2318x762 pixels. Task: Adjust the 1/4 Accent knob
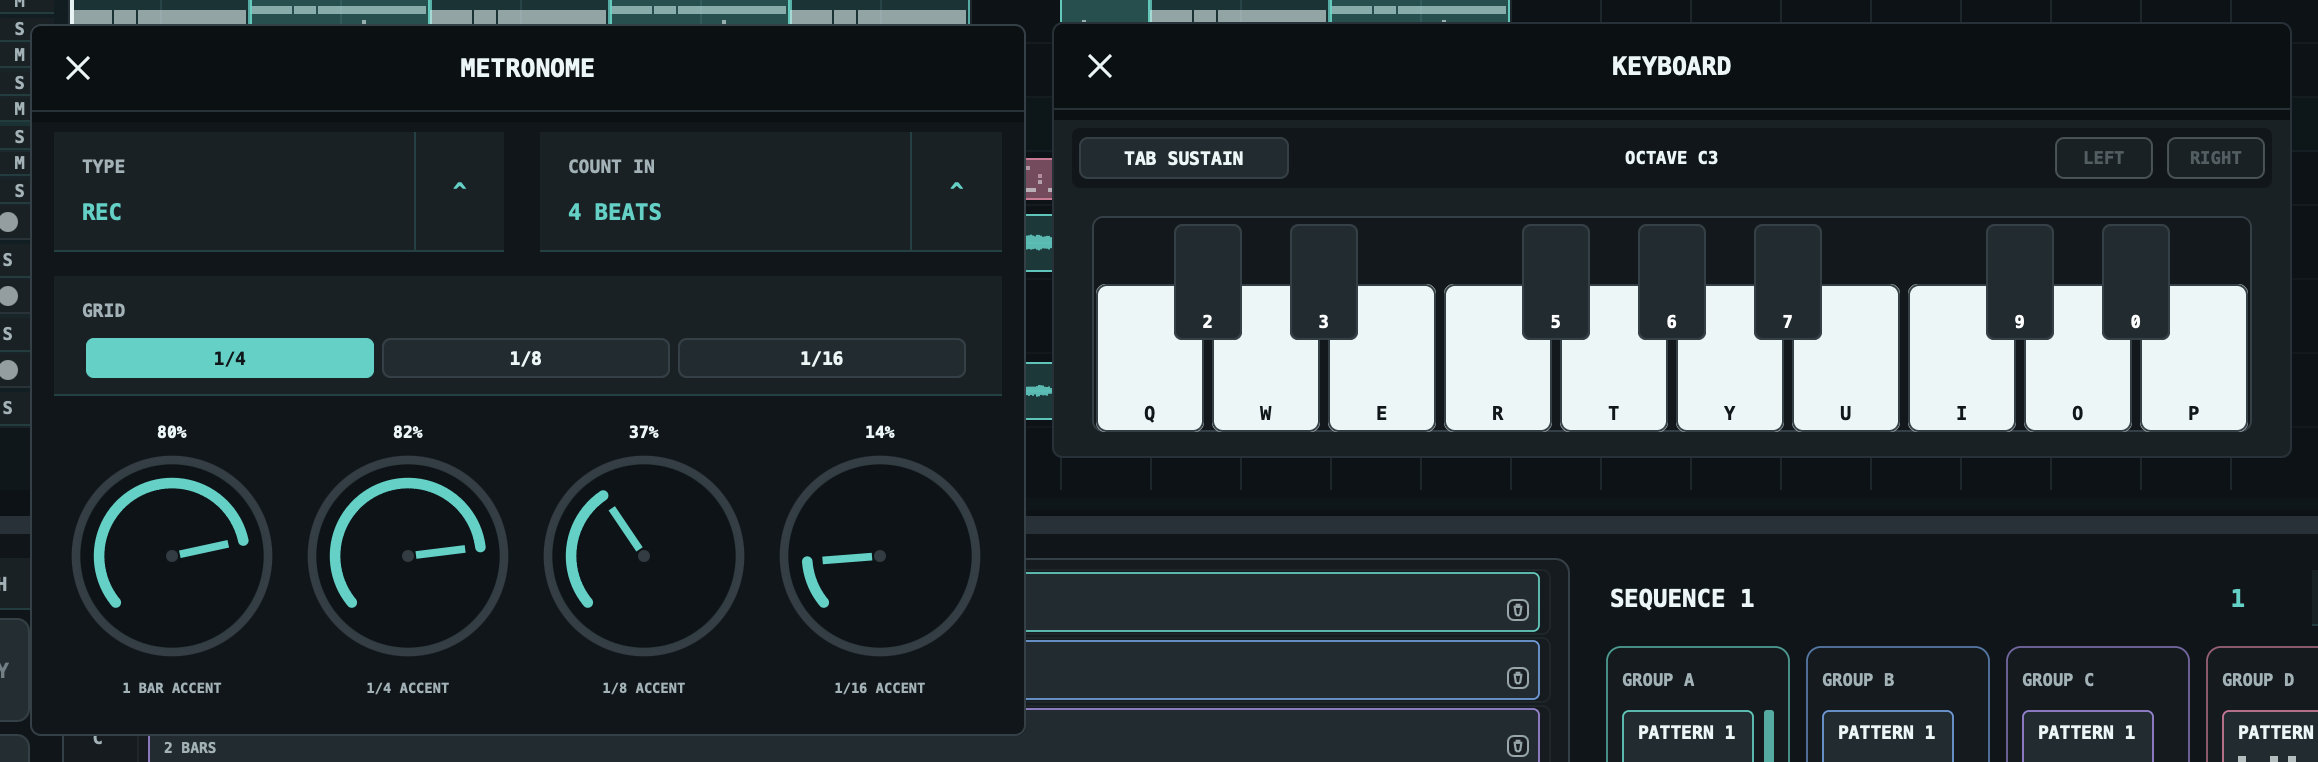408,556
